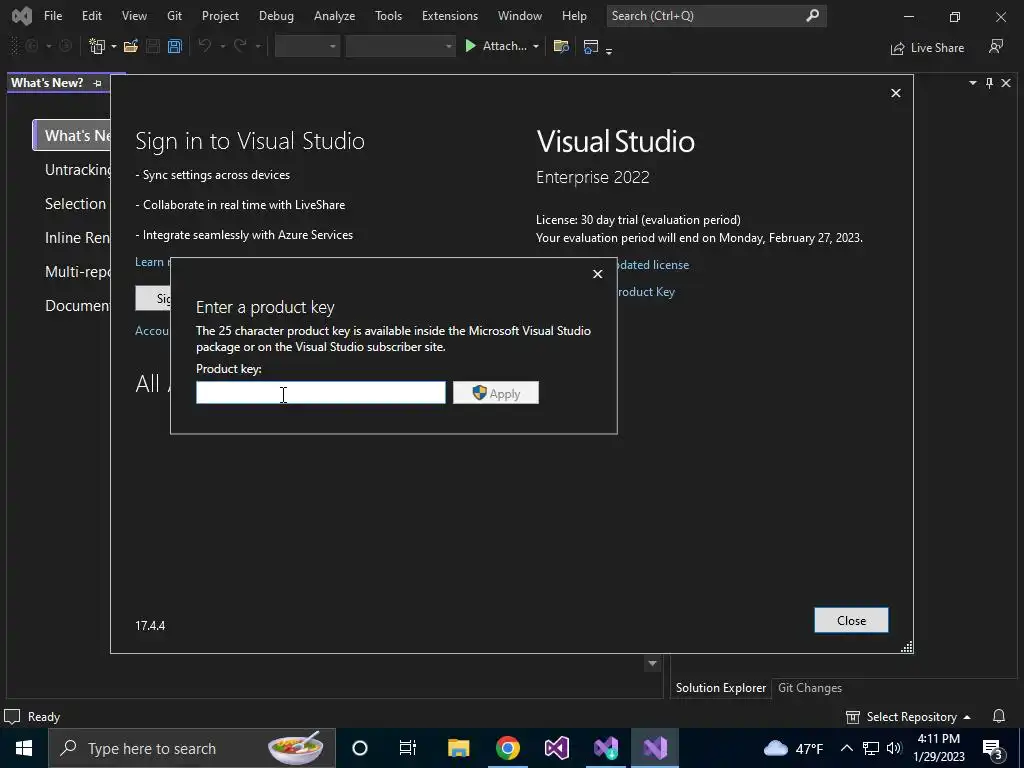Open the File menu
The height and width of the screenshot is (768, 1024).
(53, 16)
